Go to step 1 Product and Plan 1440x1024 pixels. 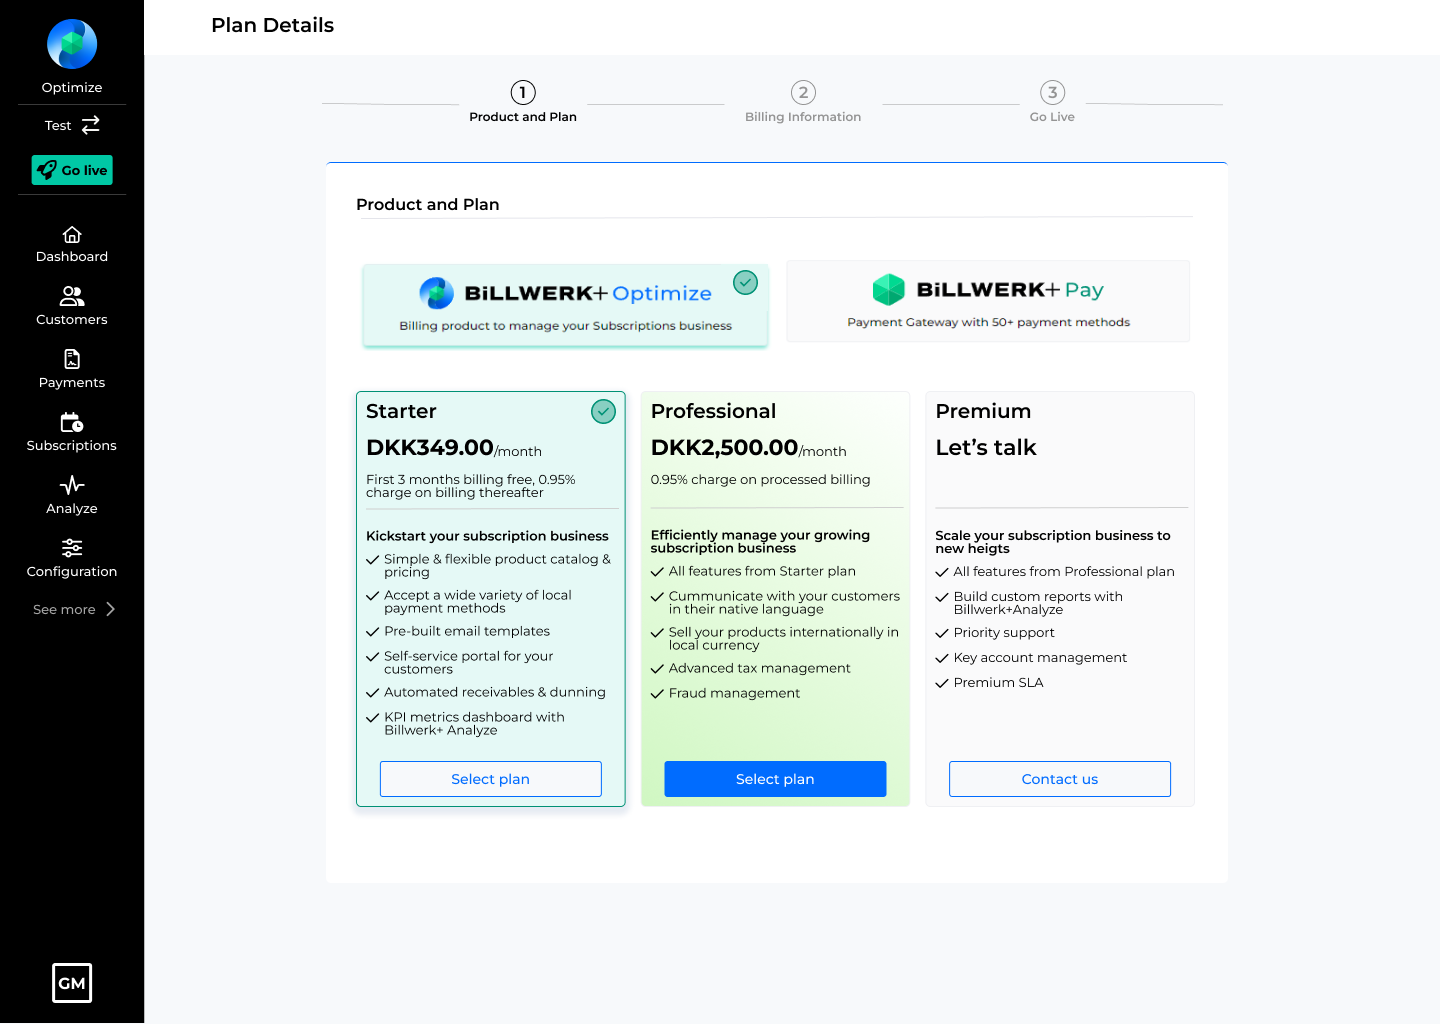click(523, 102)
